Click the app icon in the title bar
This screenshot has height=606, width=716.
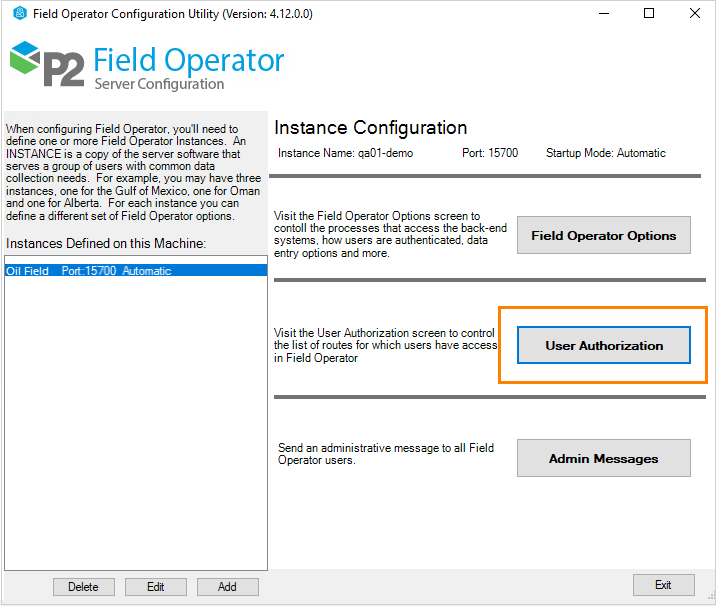pyautogui.click(x=19, y=13)
